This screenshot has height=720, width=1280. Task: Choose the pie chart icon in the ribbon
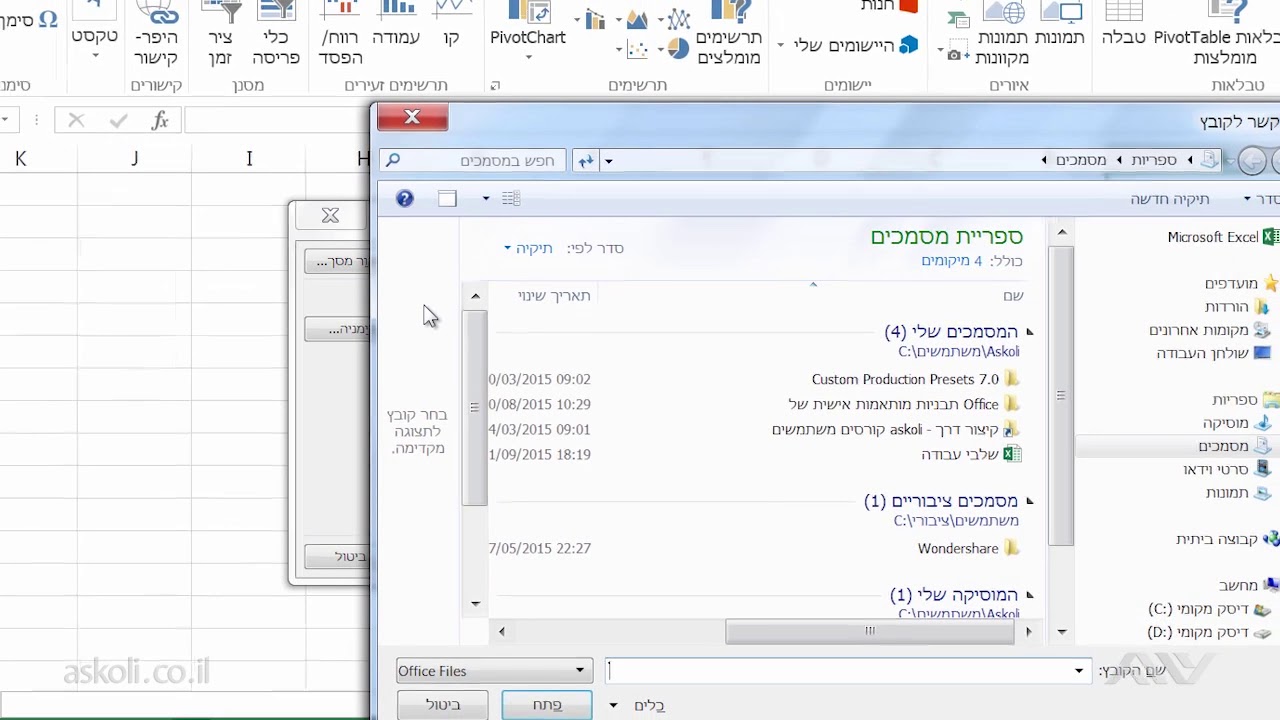pos(678,48)
